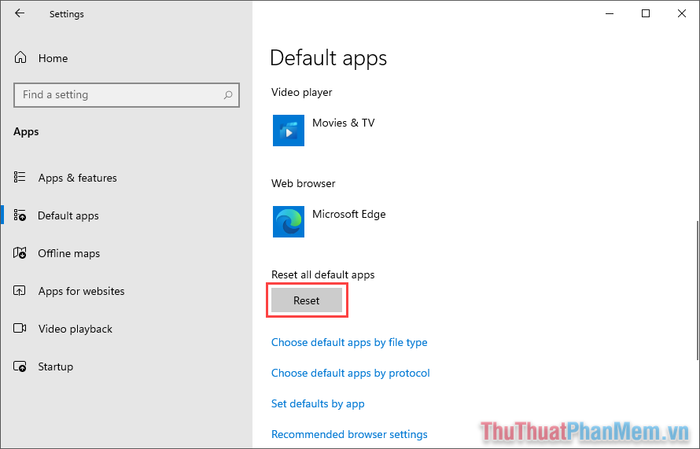Screen dimensions: 700x449
Task: Click the Movies & TV app icon
Action: click(288, 130)
